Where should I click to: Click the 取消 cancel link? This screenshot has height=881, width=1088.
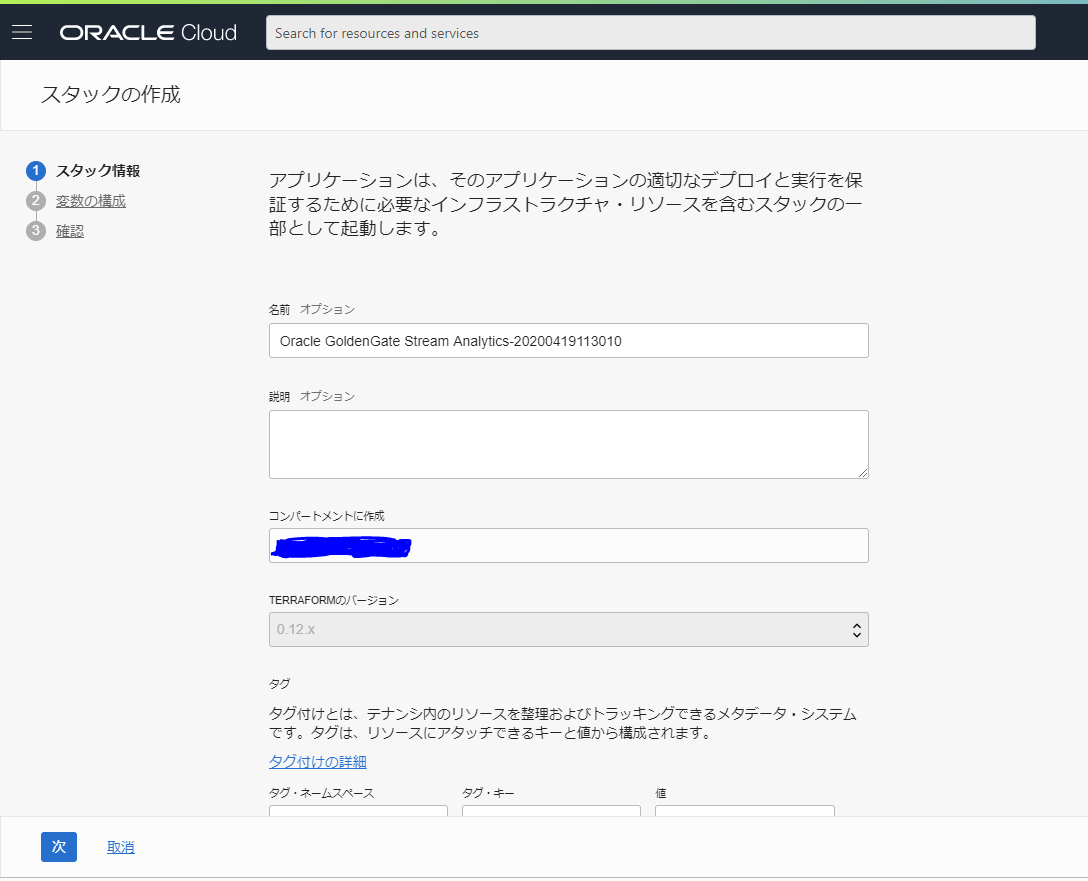121,847
